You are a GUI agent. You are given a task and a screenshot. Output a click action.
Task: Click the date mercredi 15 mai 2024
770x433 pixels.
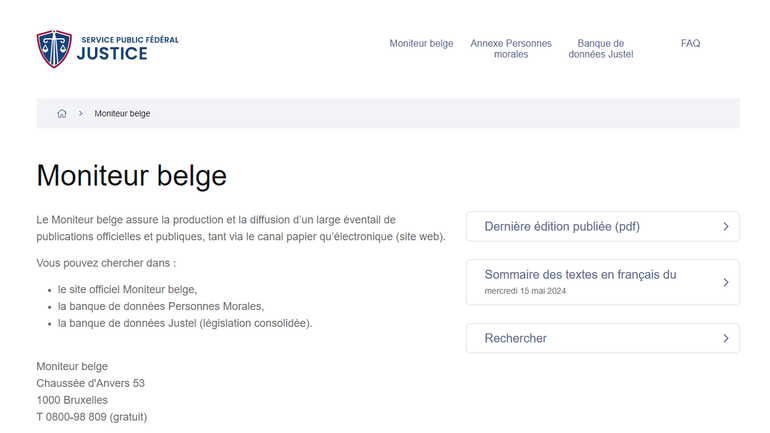point(525,292)
